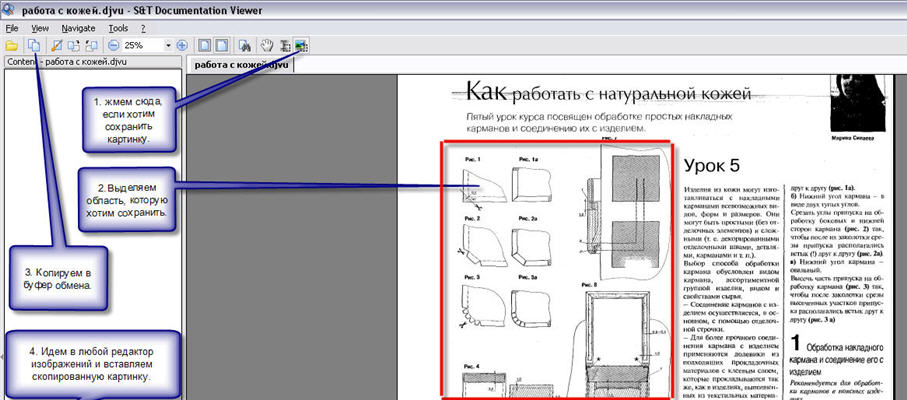Select the hand pan tool
Screen dimensions: 907x400
(266, 45)
